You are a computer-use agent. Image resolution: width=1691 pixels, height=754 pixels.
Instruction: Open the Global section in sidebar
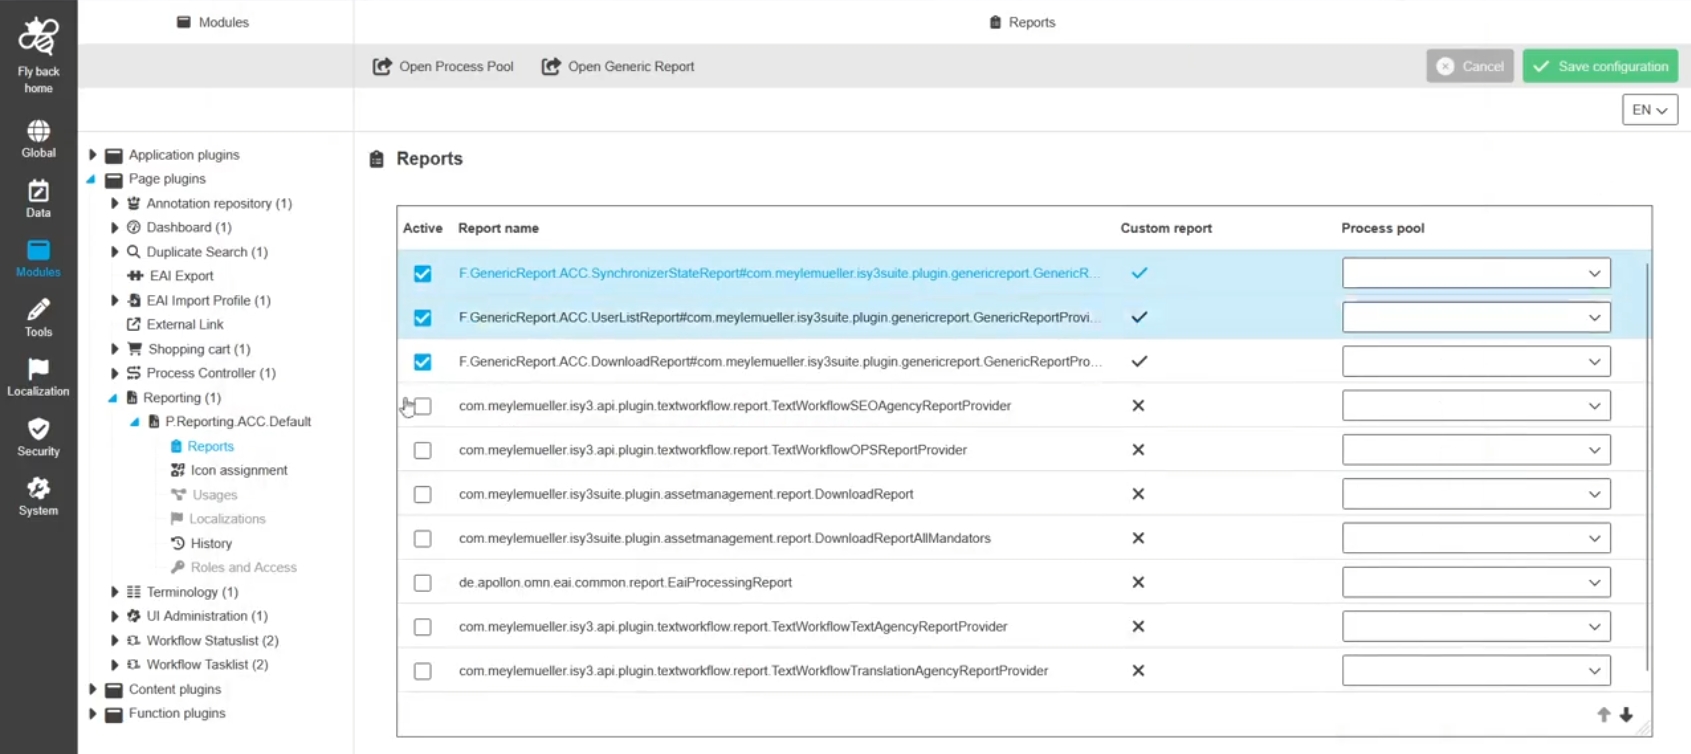pos(38,132)
